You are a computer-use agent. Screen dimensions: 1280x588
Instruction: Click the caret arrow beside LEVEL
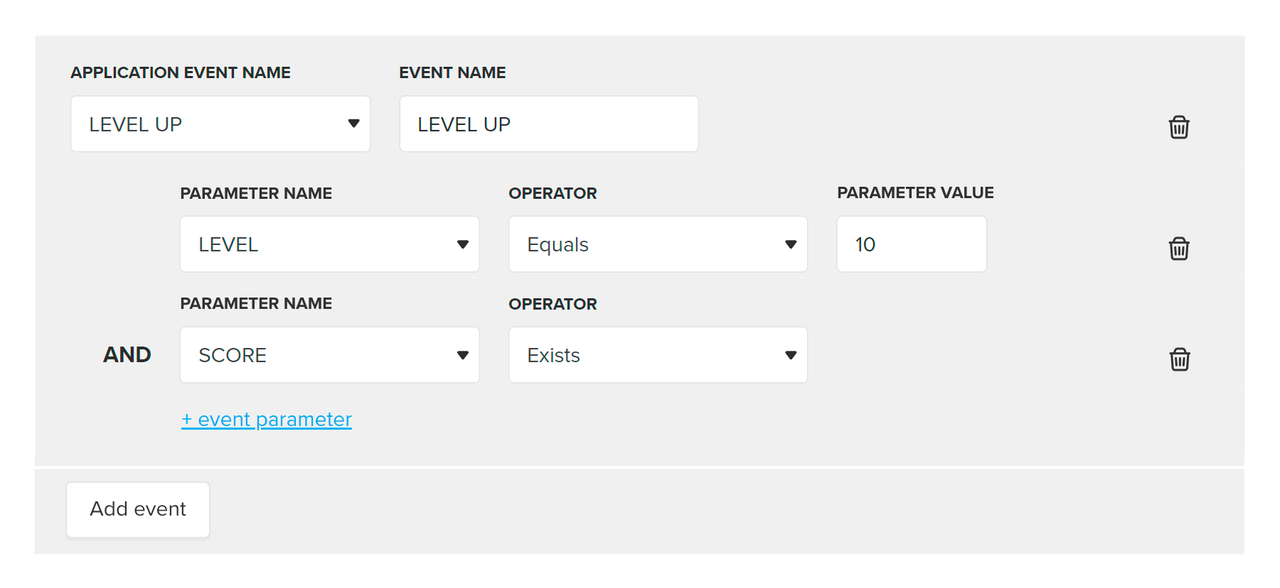(462, 244)
